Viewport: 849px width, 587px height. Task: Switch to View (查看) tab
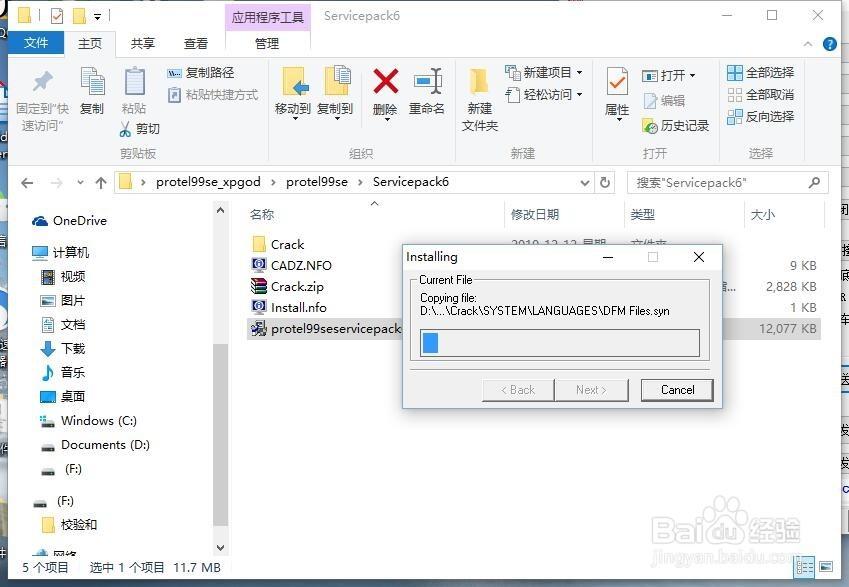(x=196, y=44)
